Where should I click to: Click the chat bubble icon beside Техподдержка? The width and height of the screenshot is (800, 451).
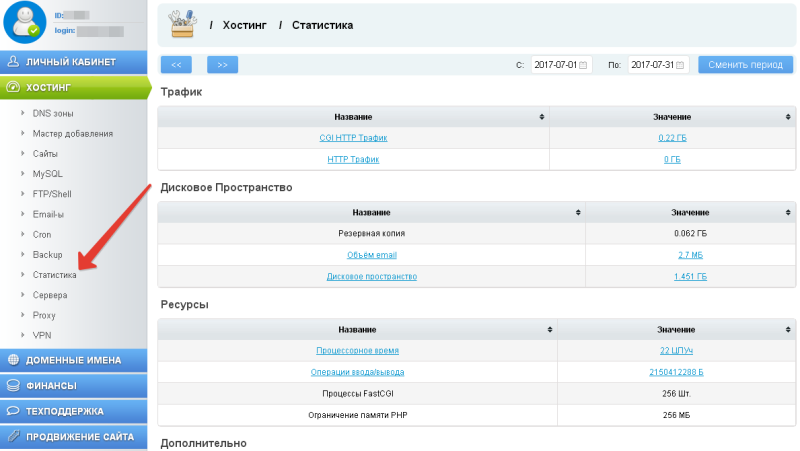tap(13, 410)
